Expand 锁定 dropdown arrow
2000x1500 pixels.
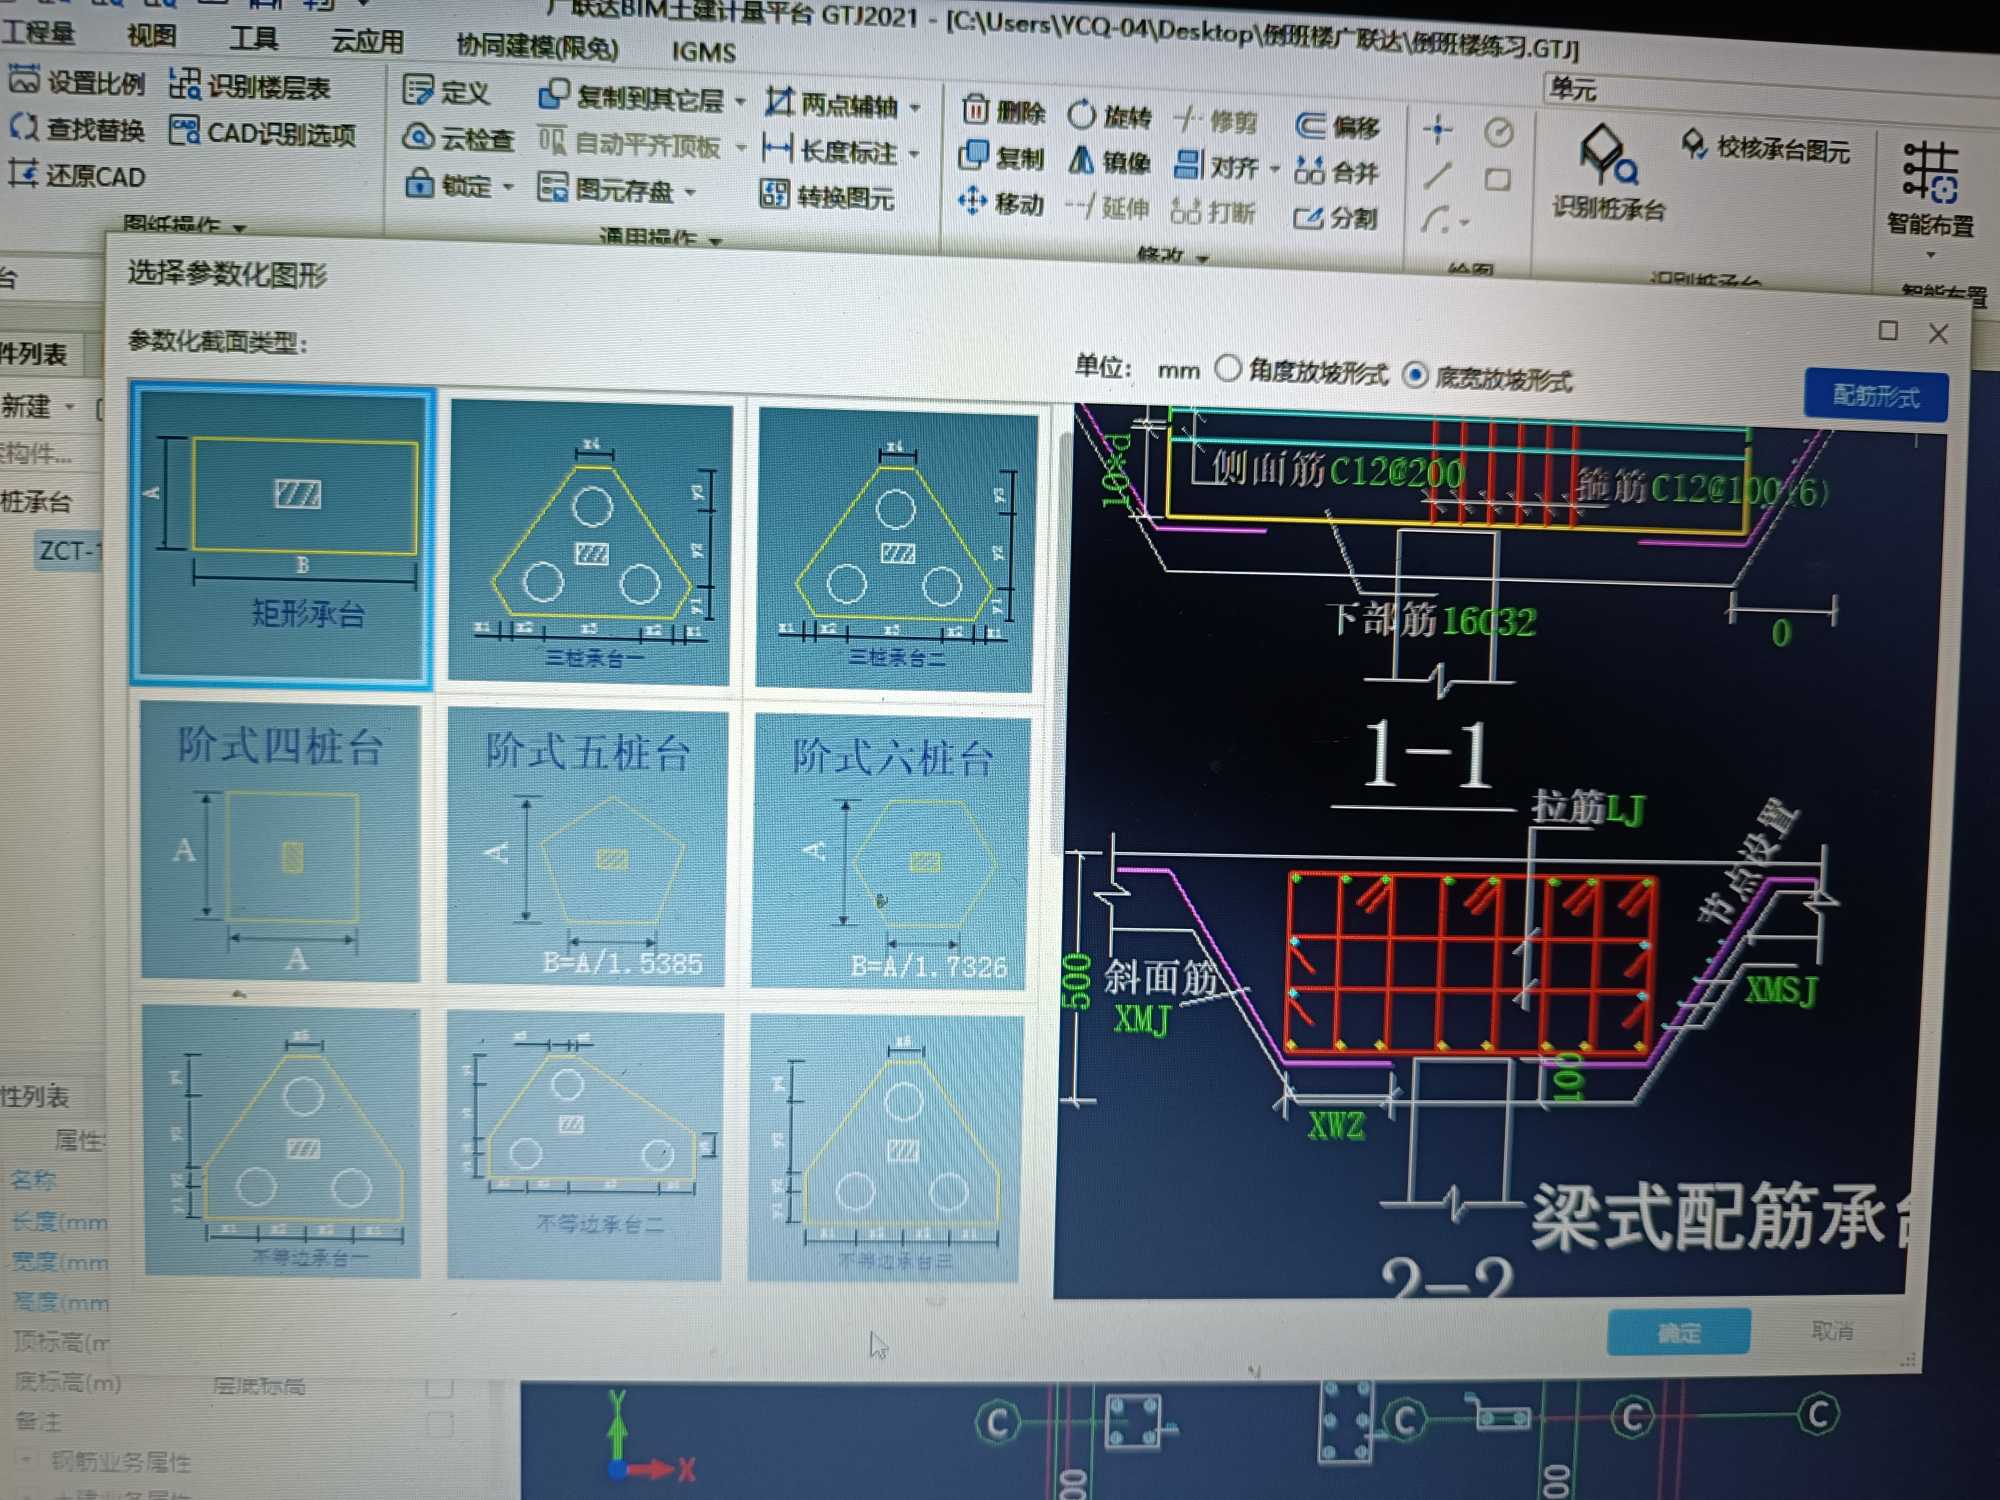[508, 187]
